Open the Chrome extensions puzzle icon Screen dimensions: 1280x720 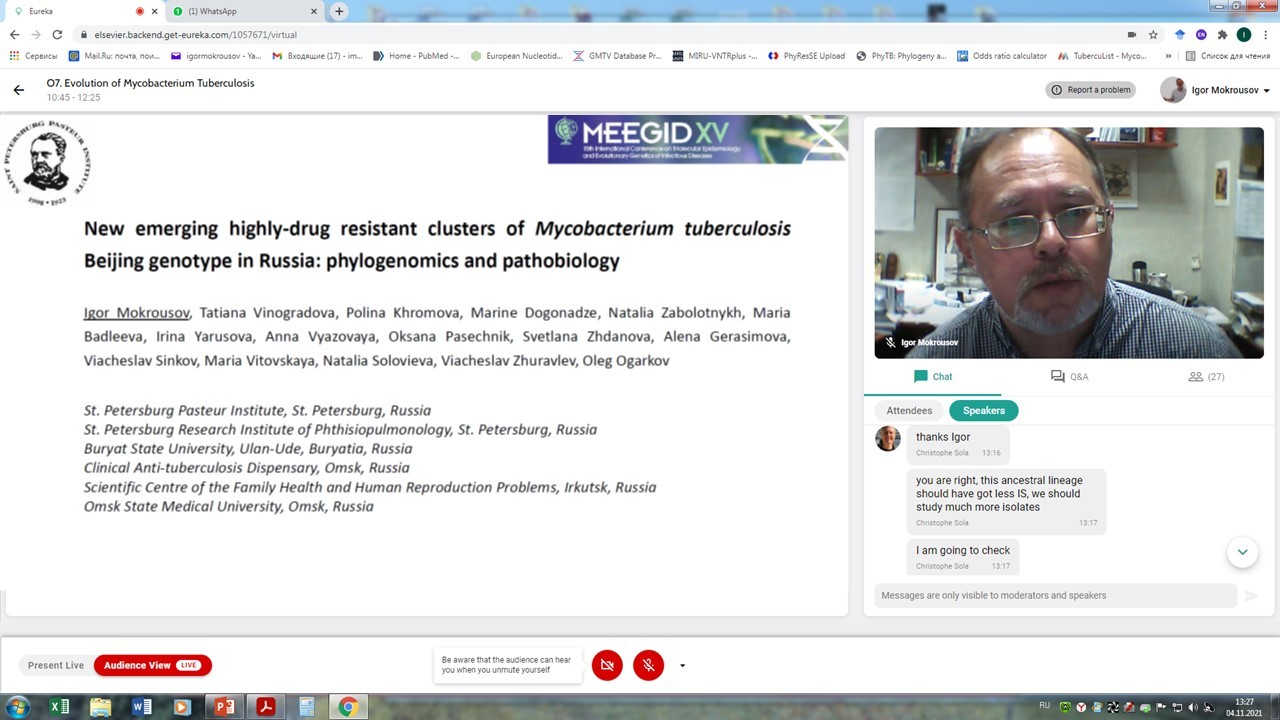click(x=1222, y=34)
